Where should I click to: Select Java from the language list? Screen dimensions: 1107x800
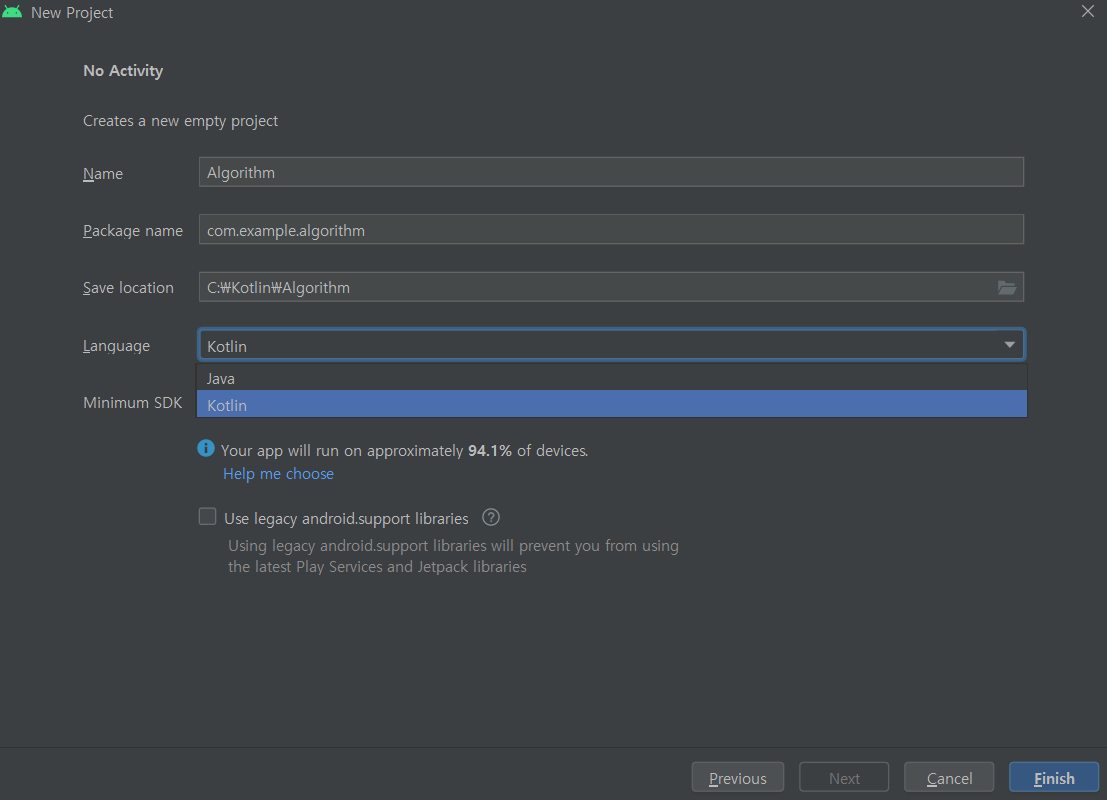tap(611, 378)
